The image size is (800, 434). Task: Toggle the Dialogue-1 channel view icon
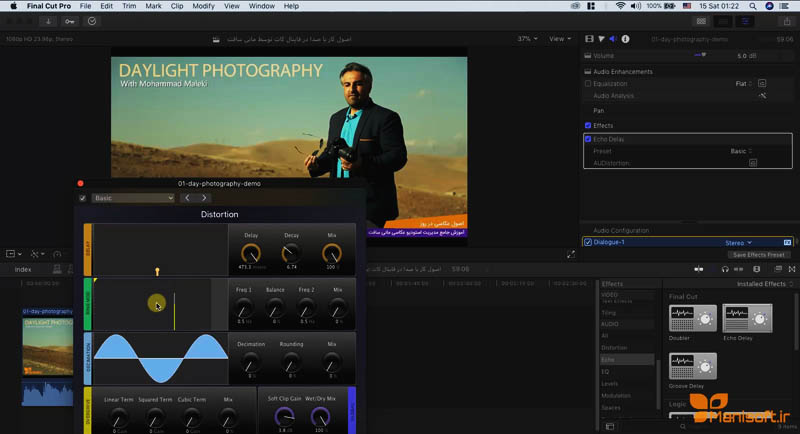point(787,242)
